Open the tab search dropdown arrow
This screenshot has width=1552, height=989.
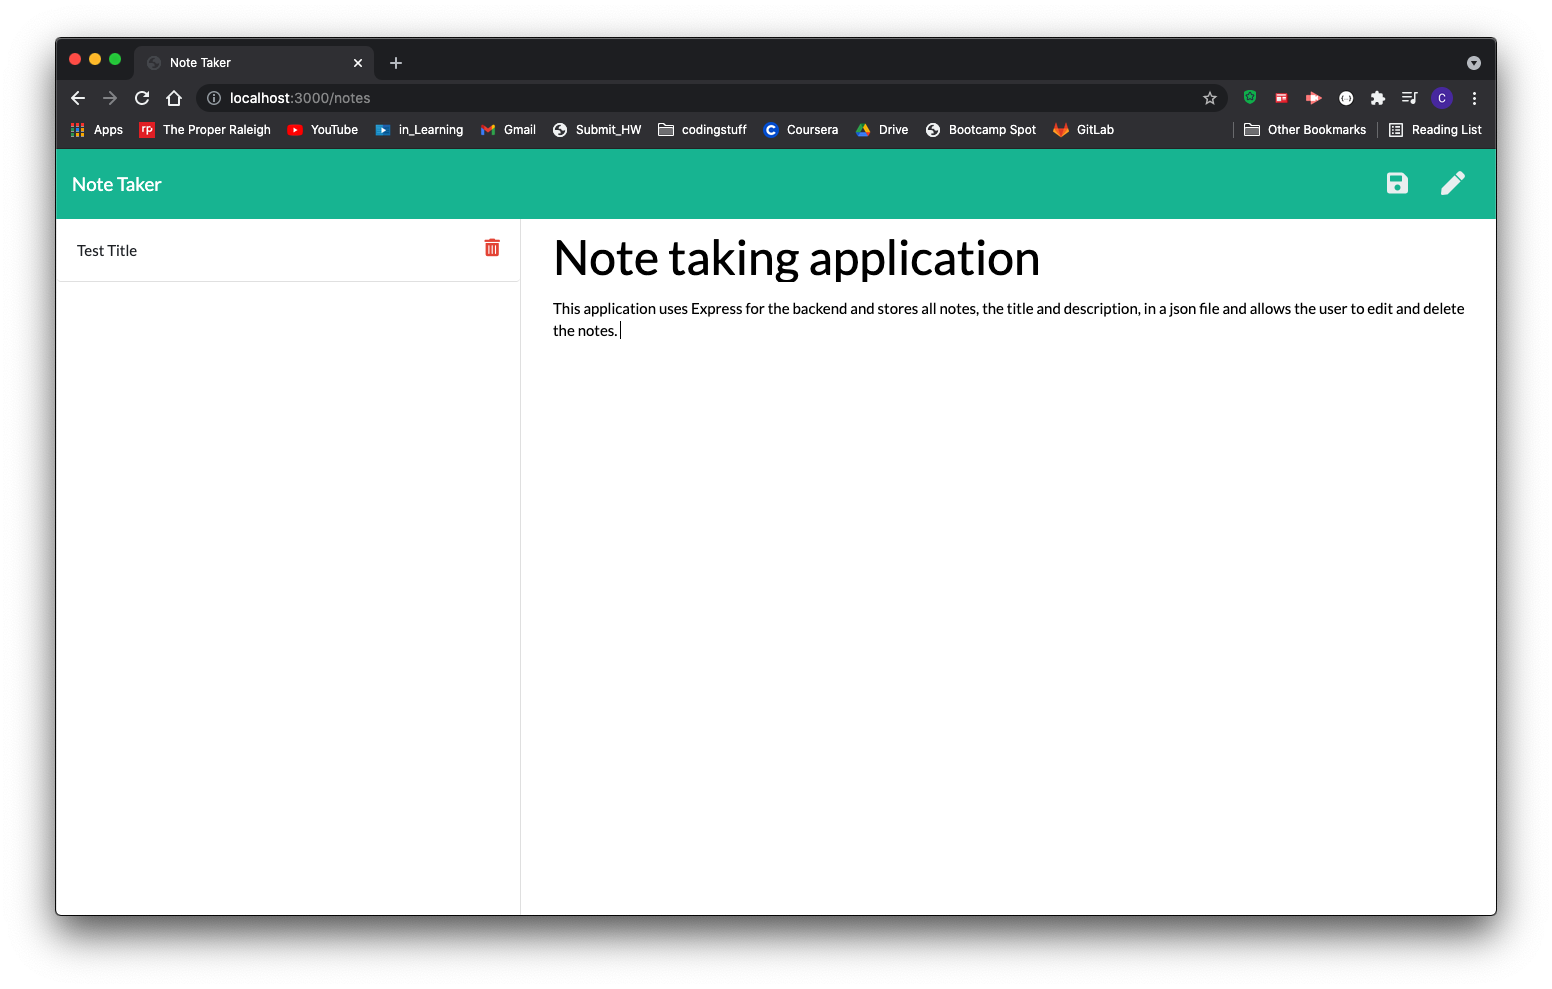pos(1474,63)
